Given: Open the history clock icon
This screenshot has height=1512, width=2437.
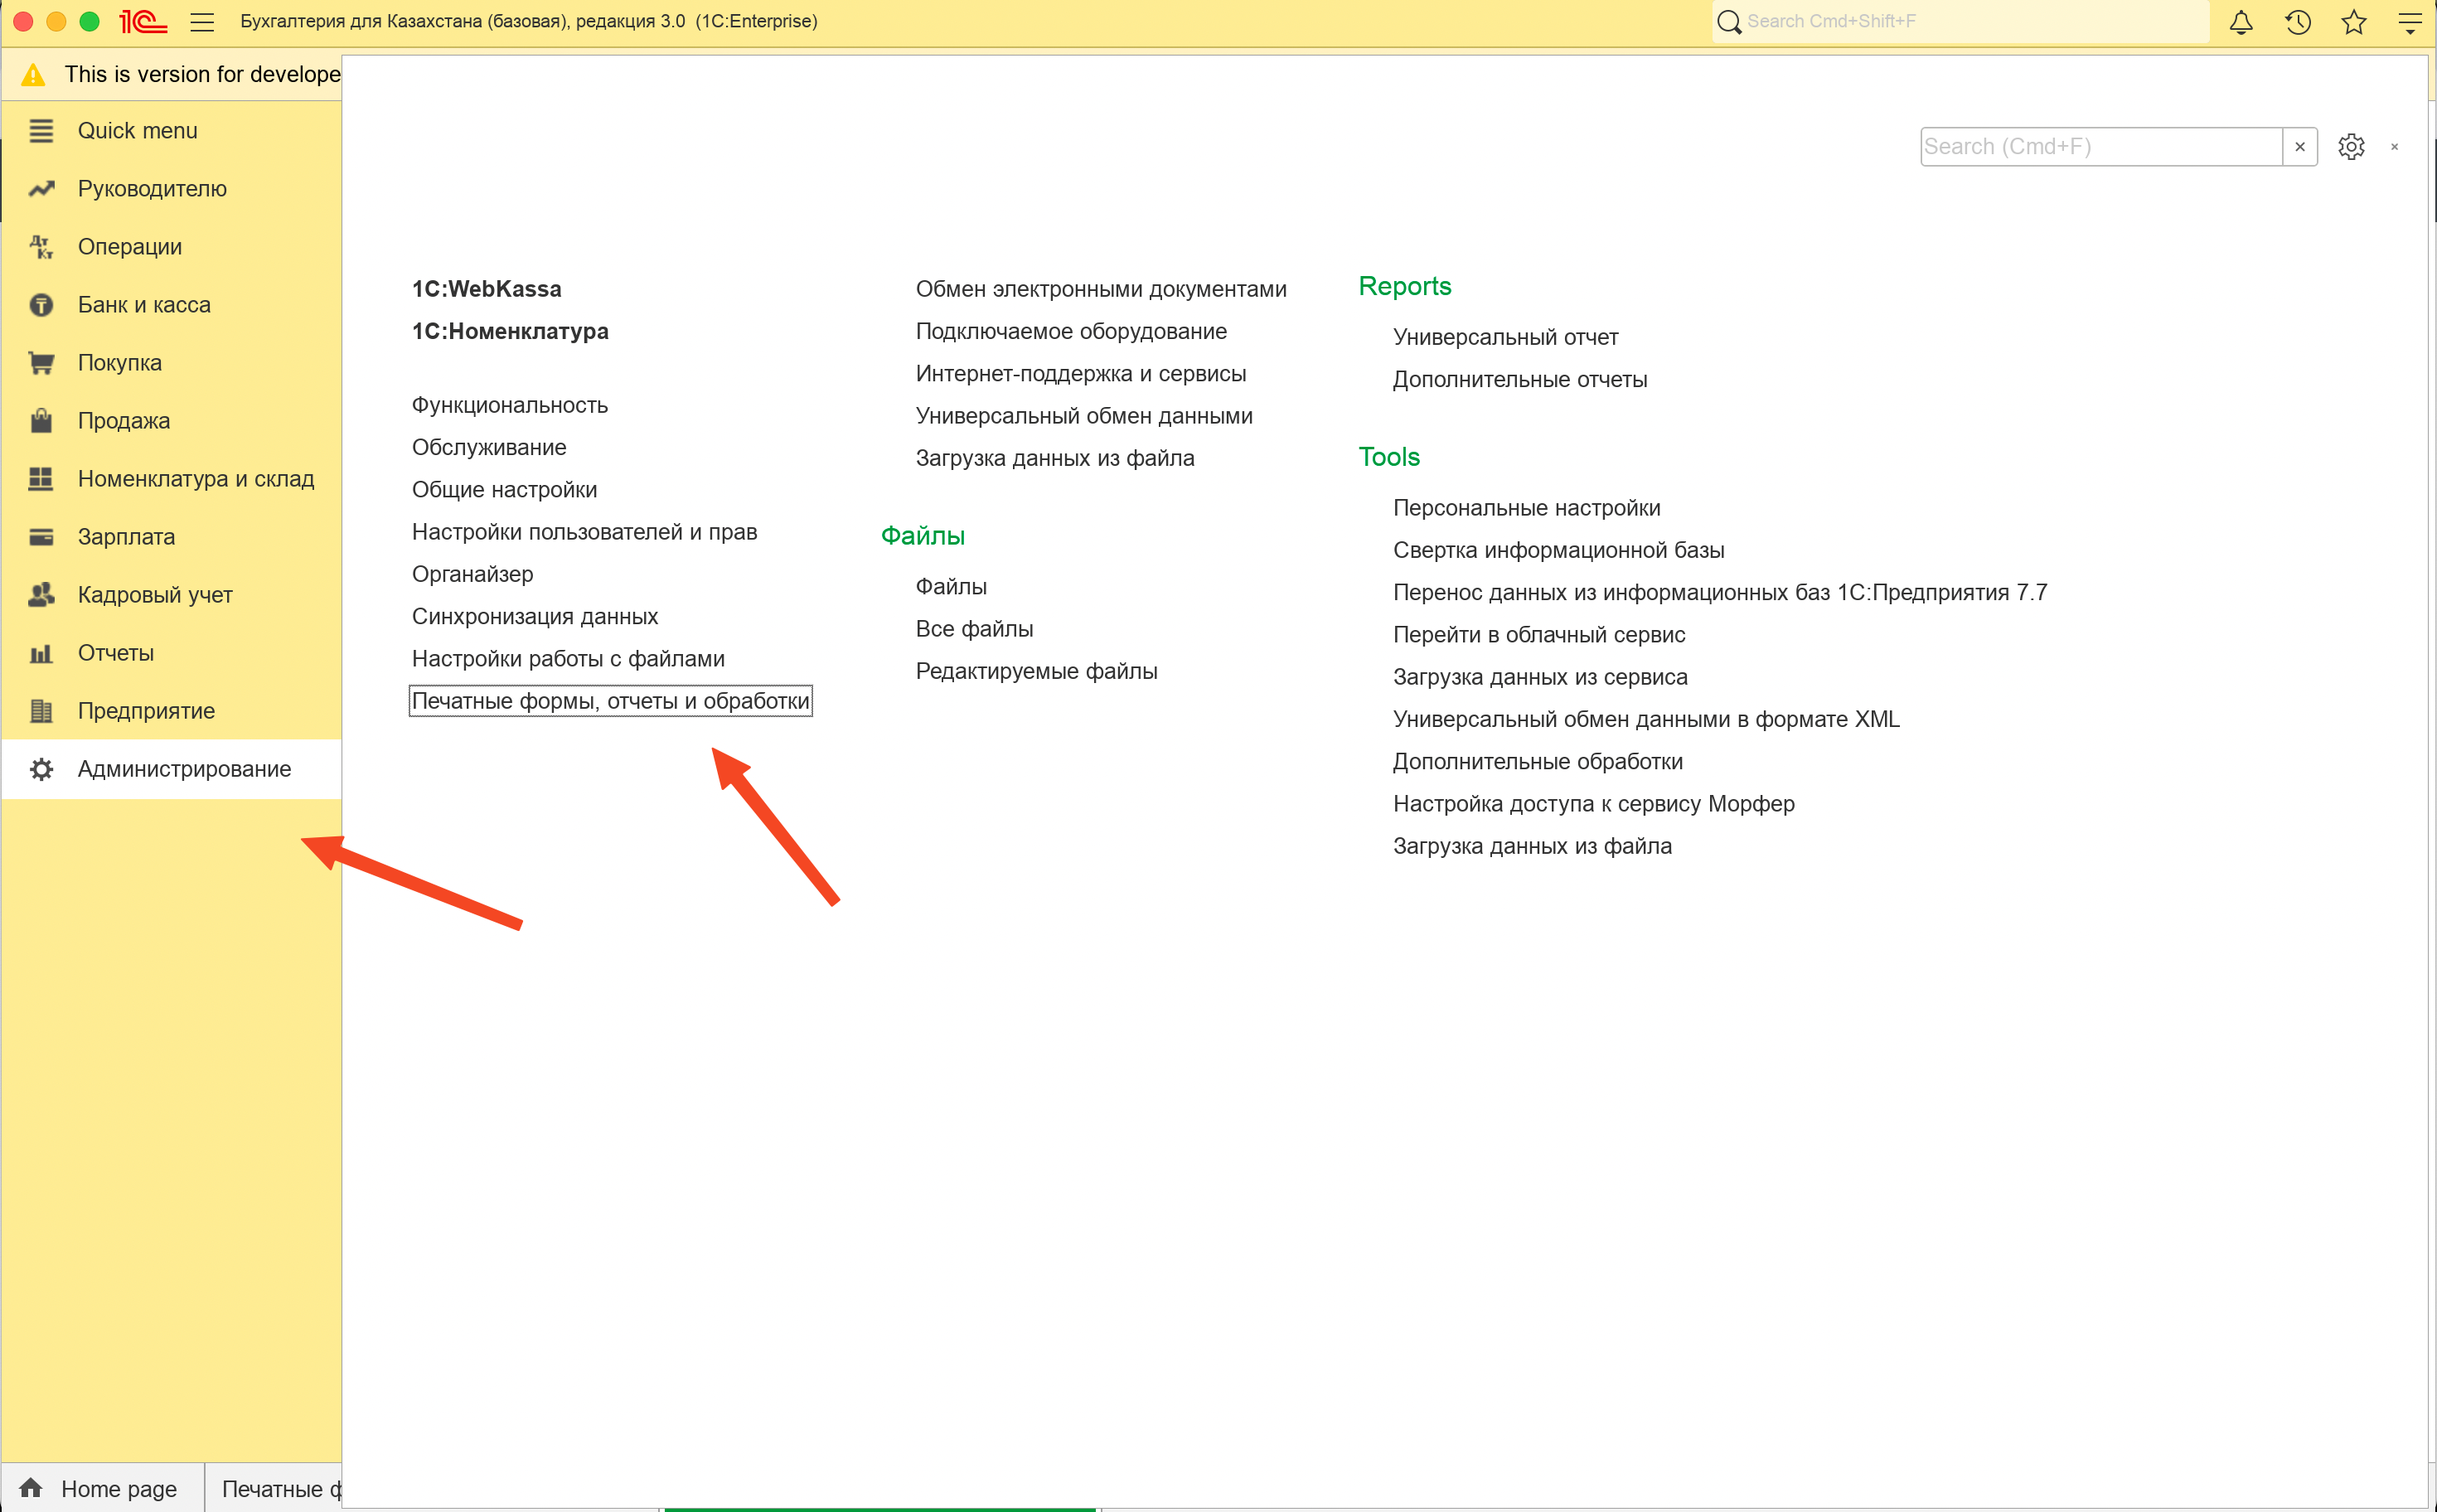Looking at the screenshot, I should pyautogui.click(x=2298, y=22).
